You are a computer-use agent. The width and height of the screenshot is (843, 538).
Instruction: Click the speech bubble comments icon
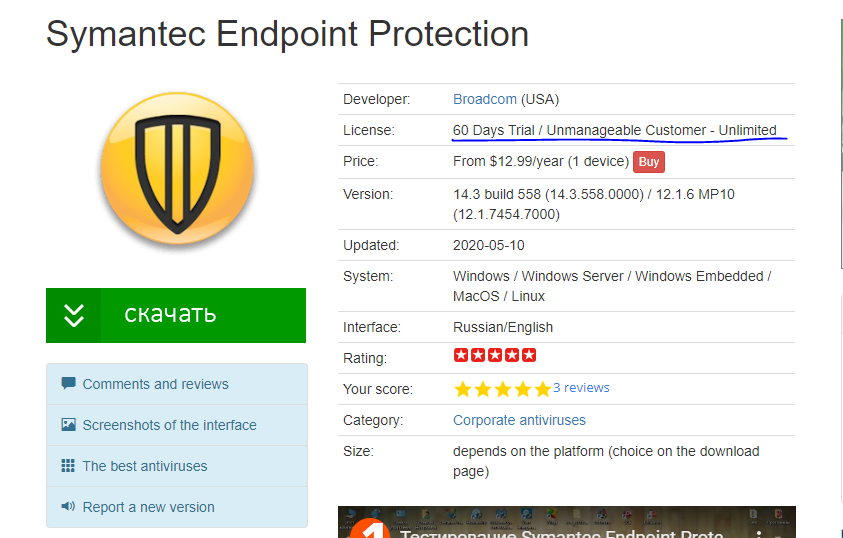point(68,384)
